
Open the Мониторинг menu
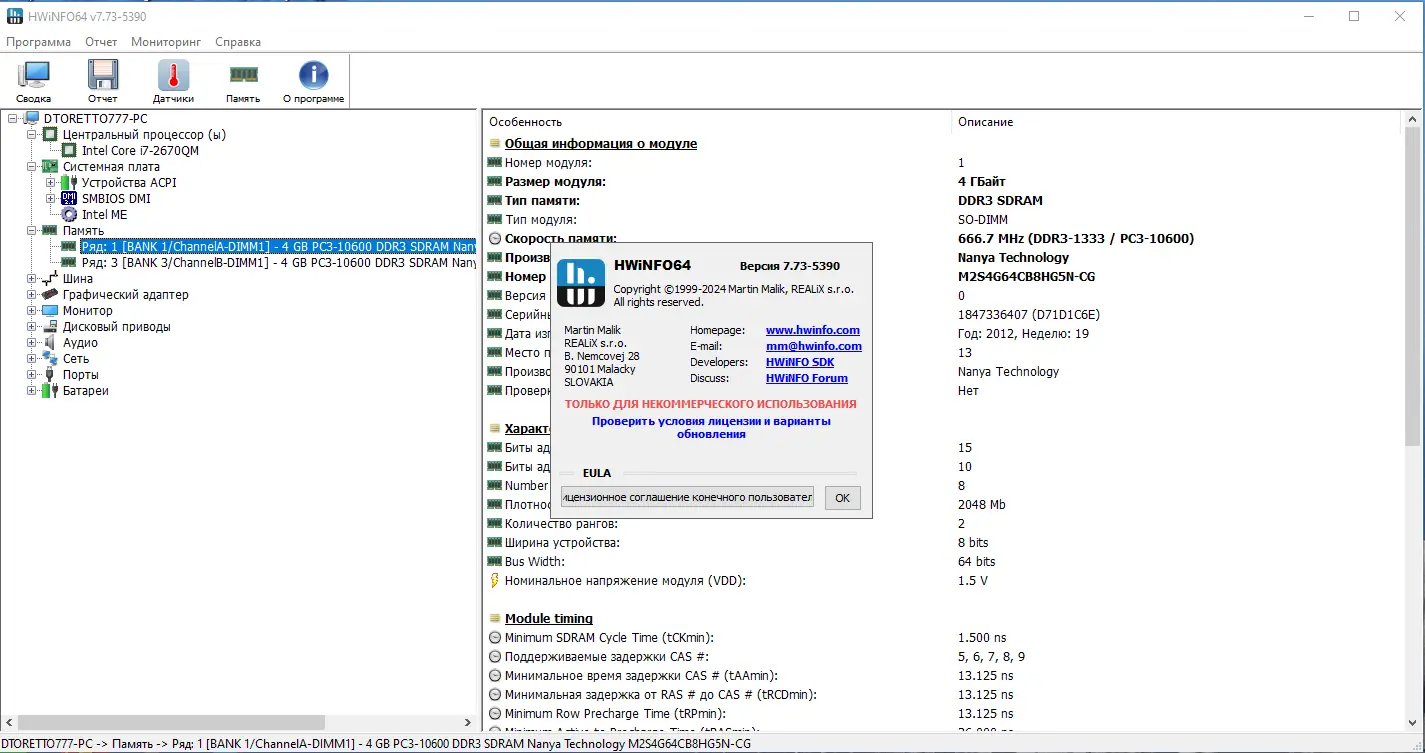(x=166, y=42)
